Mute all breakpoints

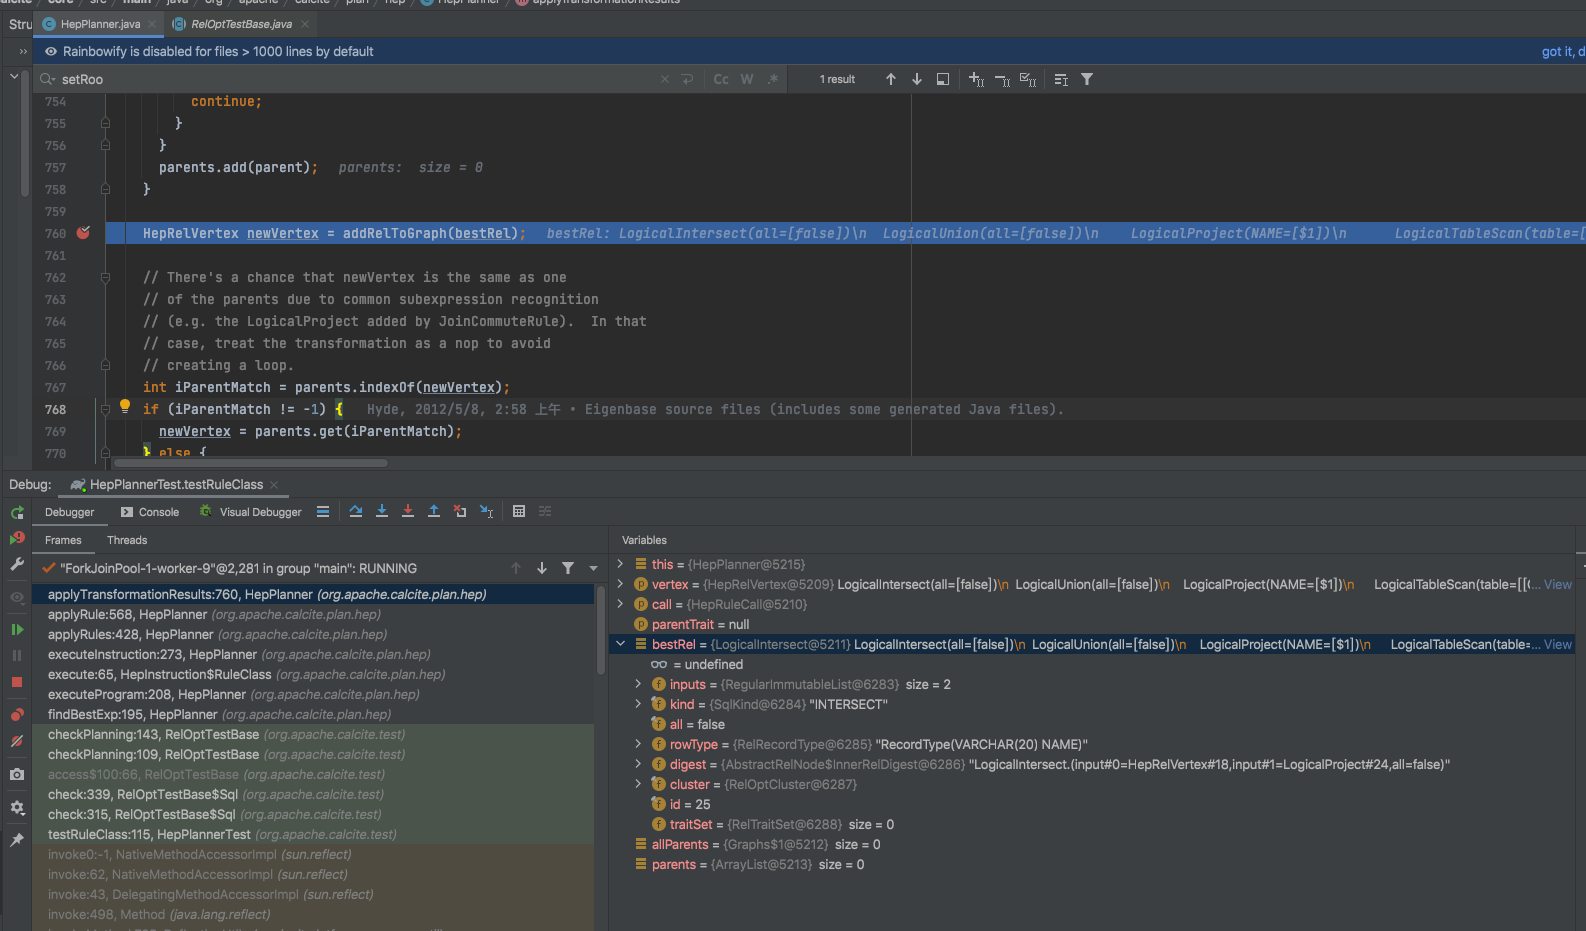point(17,741)
